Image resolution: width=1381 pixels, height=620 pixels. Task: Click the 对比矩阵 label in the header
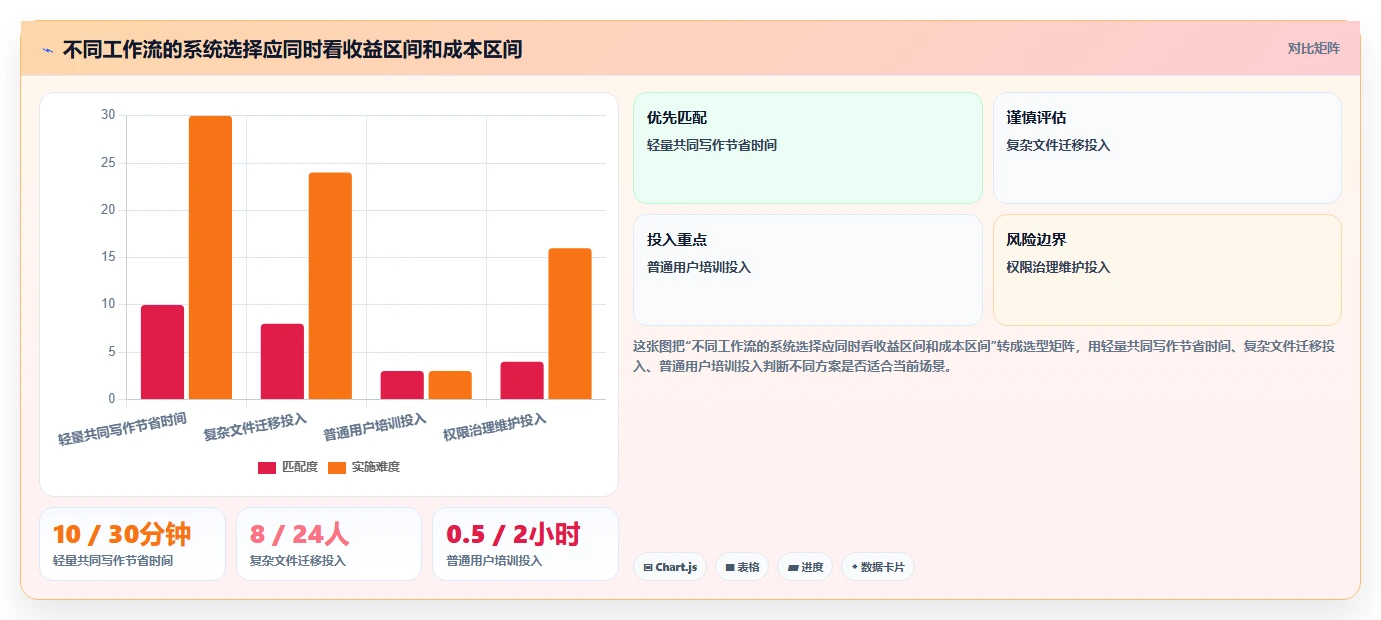pyautogui.click(x=1313, y=48)
